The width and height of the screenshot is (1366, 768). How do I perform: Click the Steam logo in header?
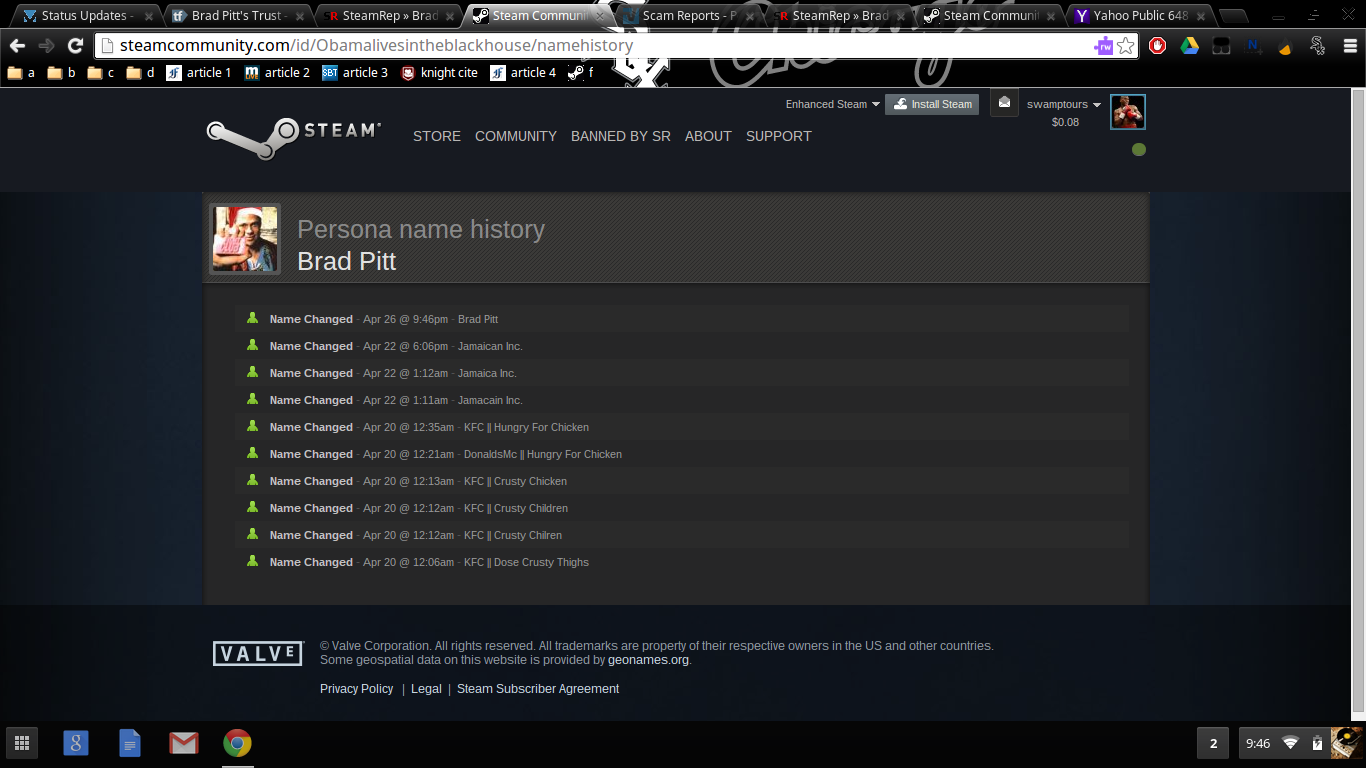(293, 137)
